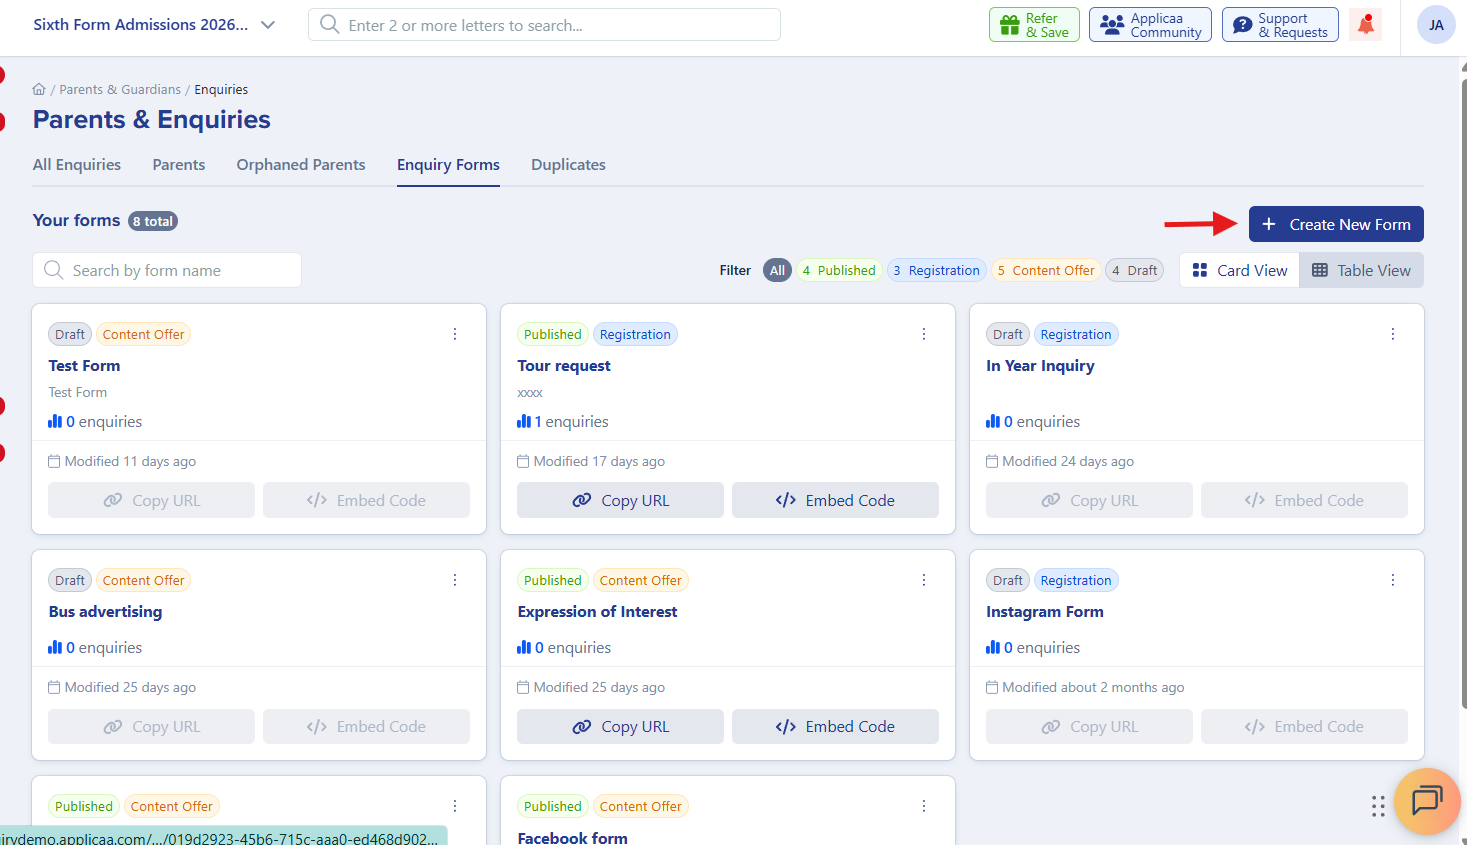Open Test Form card options menu
Viewport: 1467px width, 845px height.
tap(455, 334)
